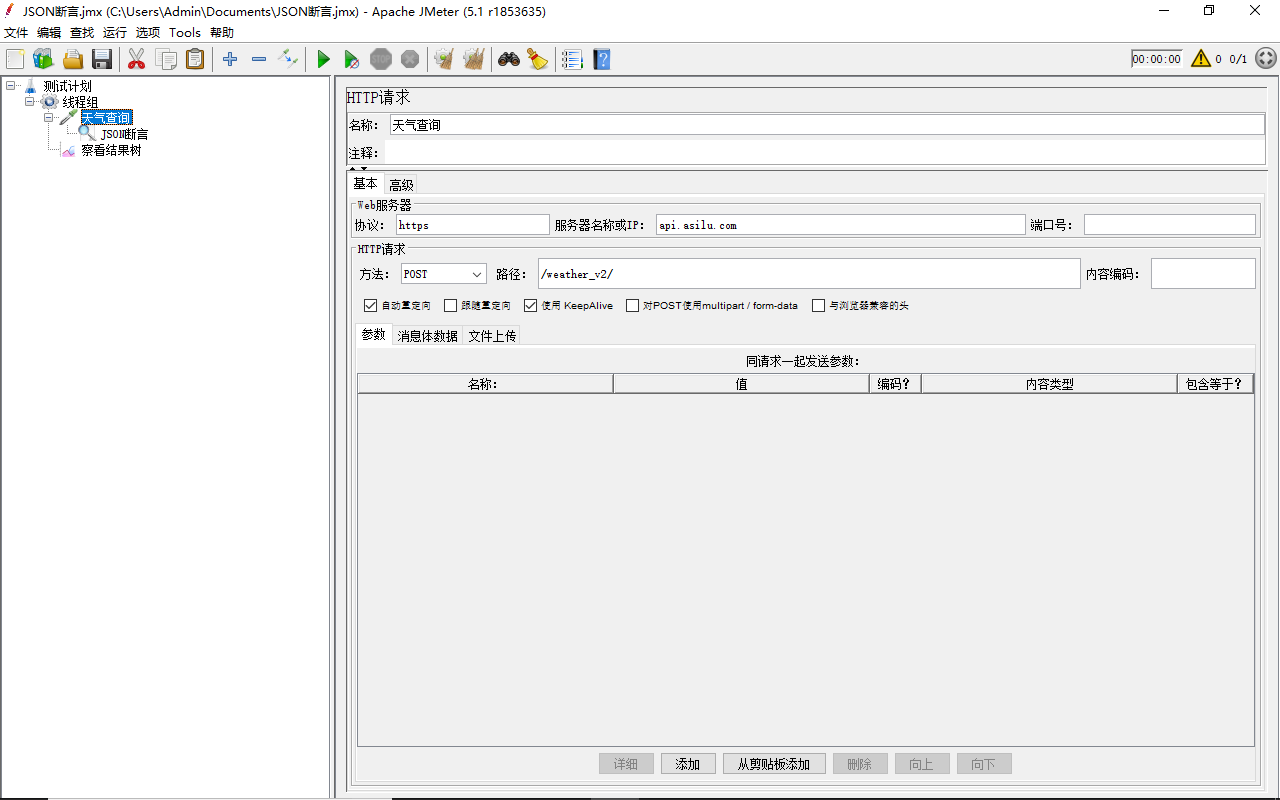This screenshot has width=1280, height=800.
Task: Select 天气查询 in the tree
Action: (x=106, y=118)
